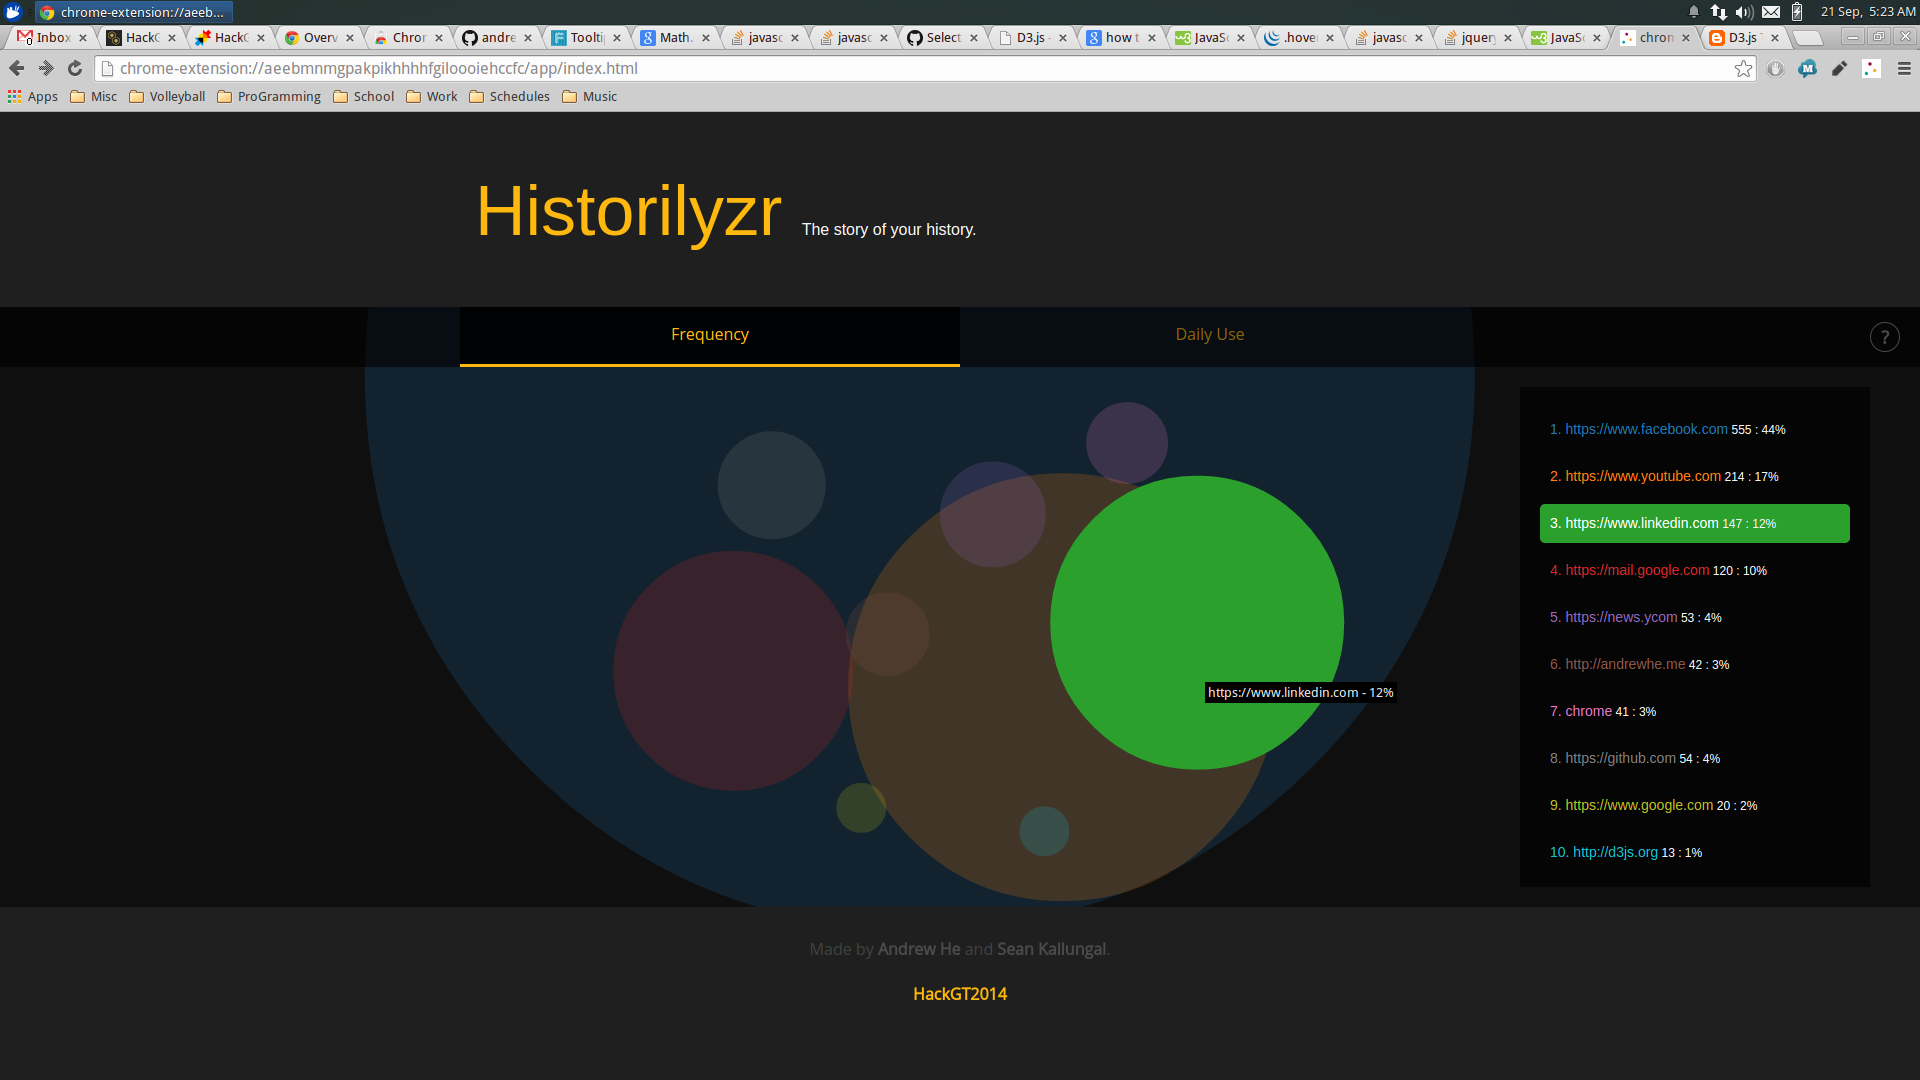Screen dimensions: 1920x1080
Task: Switch to the Daily Use tab
Action: point(1209,334)
